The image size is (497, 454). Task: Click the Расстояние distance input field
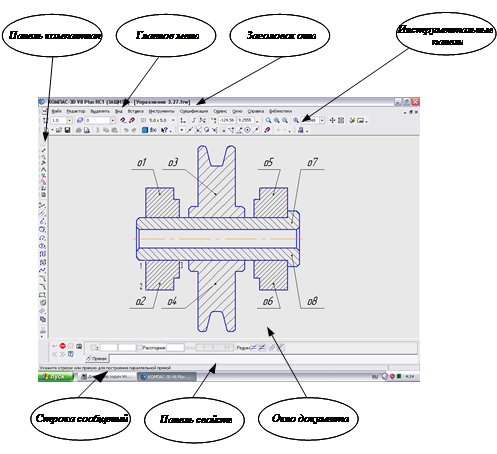click(175, 348)
